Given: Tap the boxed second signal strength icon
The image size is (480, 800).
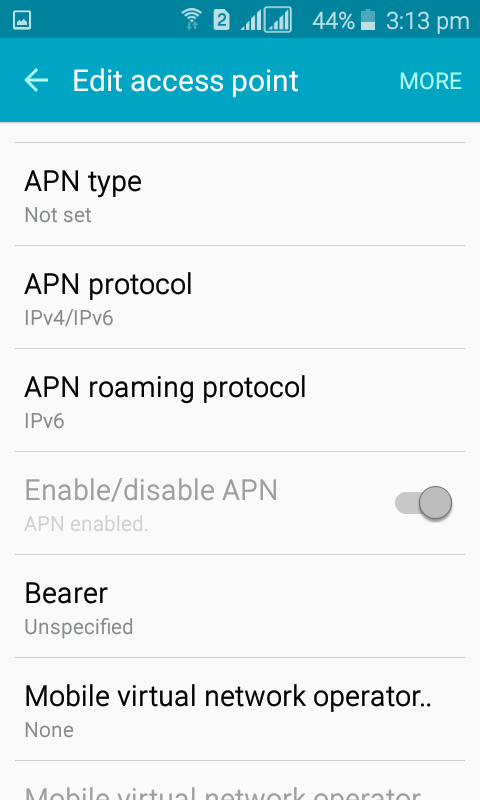Looking at the screenshot, I should [x=277, y=20].
